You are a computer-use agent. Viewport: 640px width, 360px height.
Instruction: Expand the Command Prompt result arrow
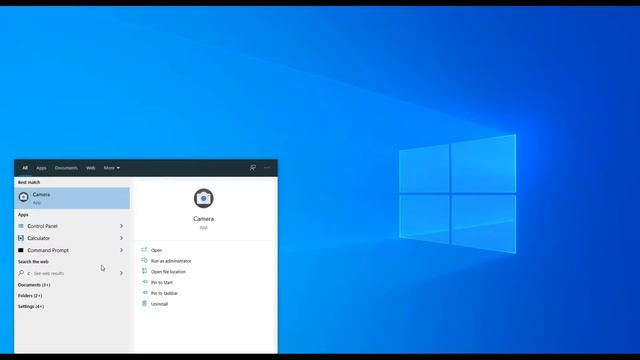pyautogui.click(x=121, y=250)
